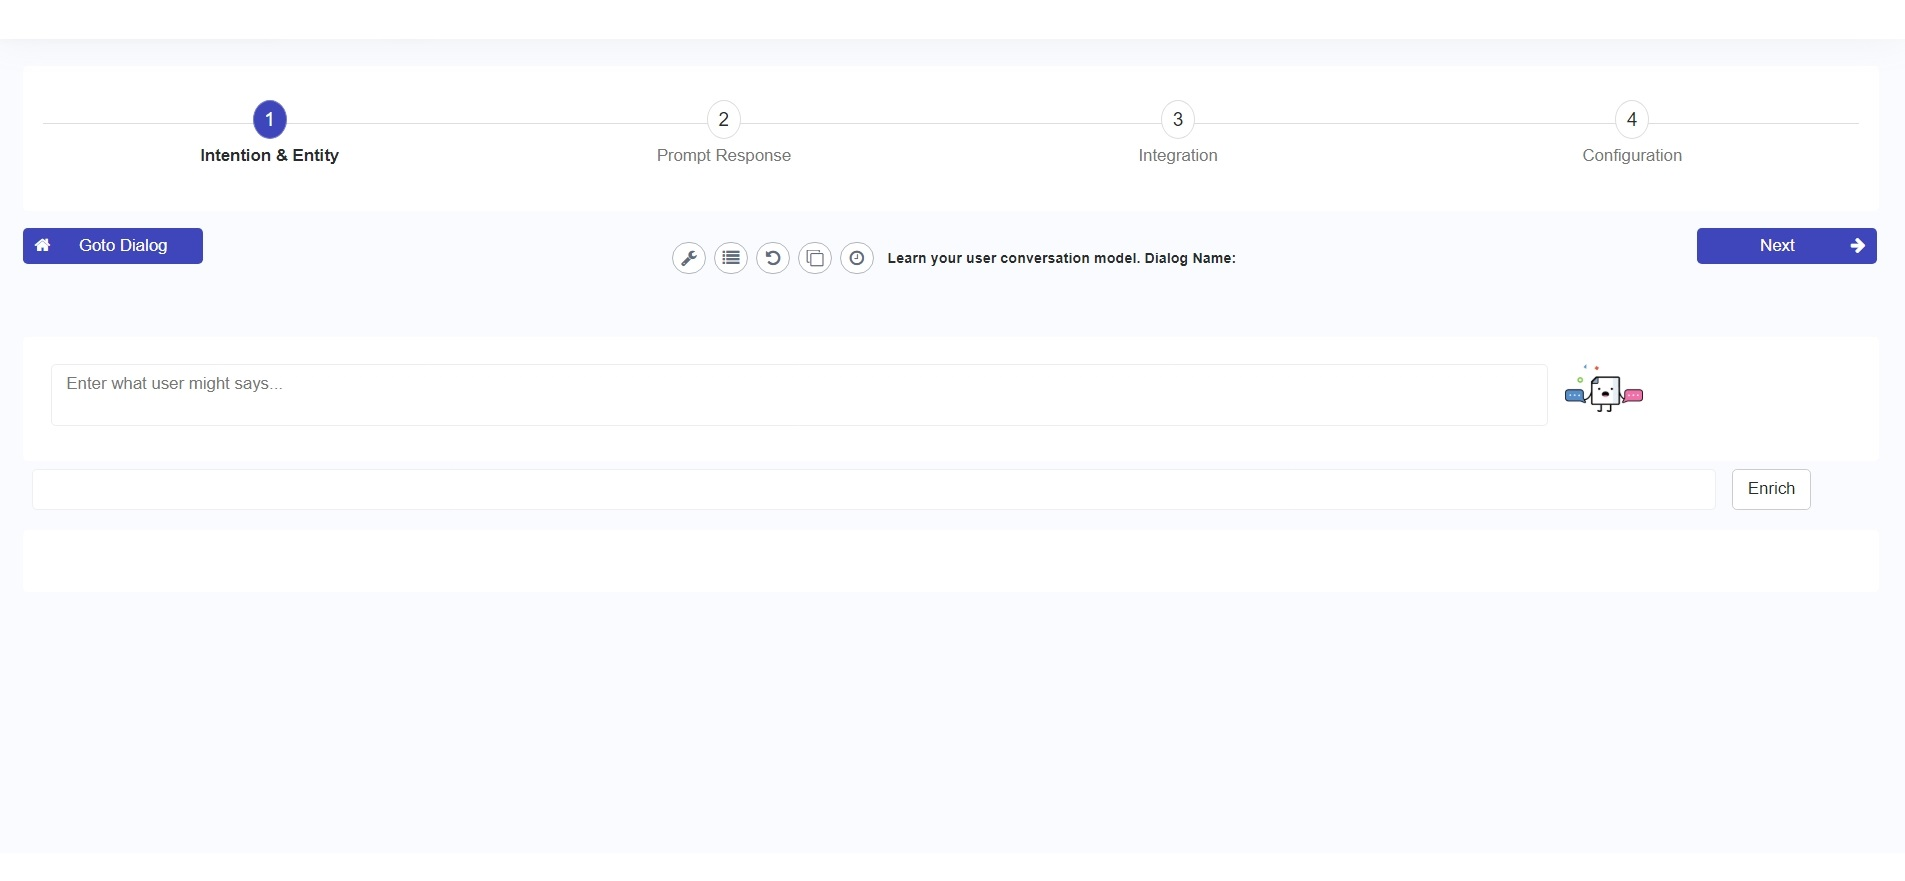The image size is (1905, 881).
Task: Jump to step 2 numbered circle
Action: [723, 120]
